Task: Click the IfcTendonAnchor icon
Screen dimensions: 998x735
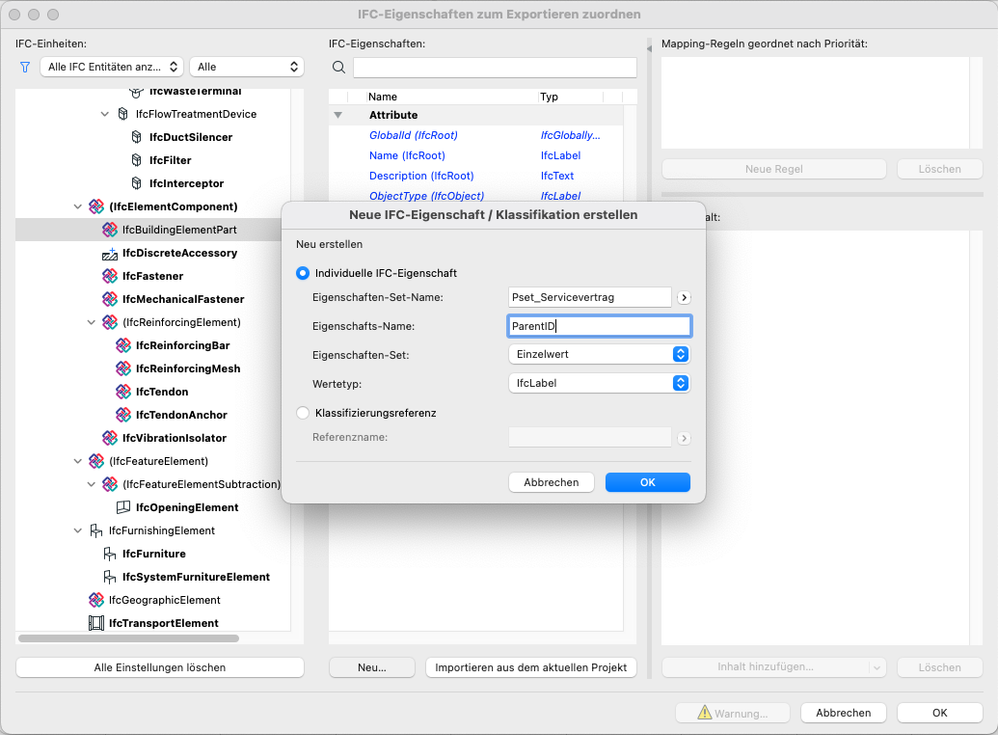Action: pos(123,415)
